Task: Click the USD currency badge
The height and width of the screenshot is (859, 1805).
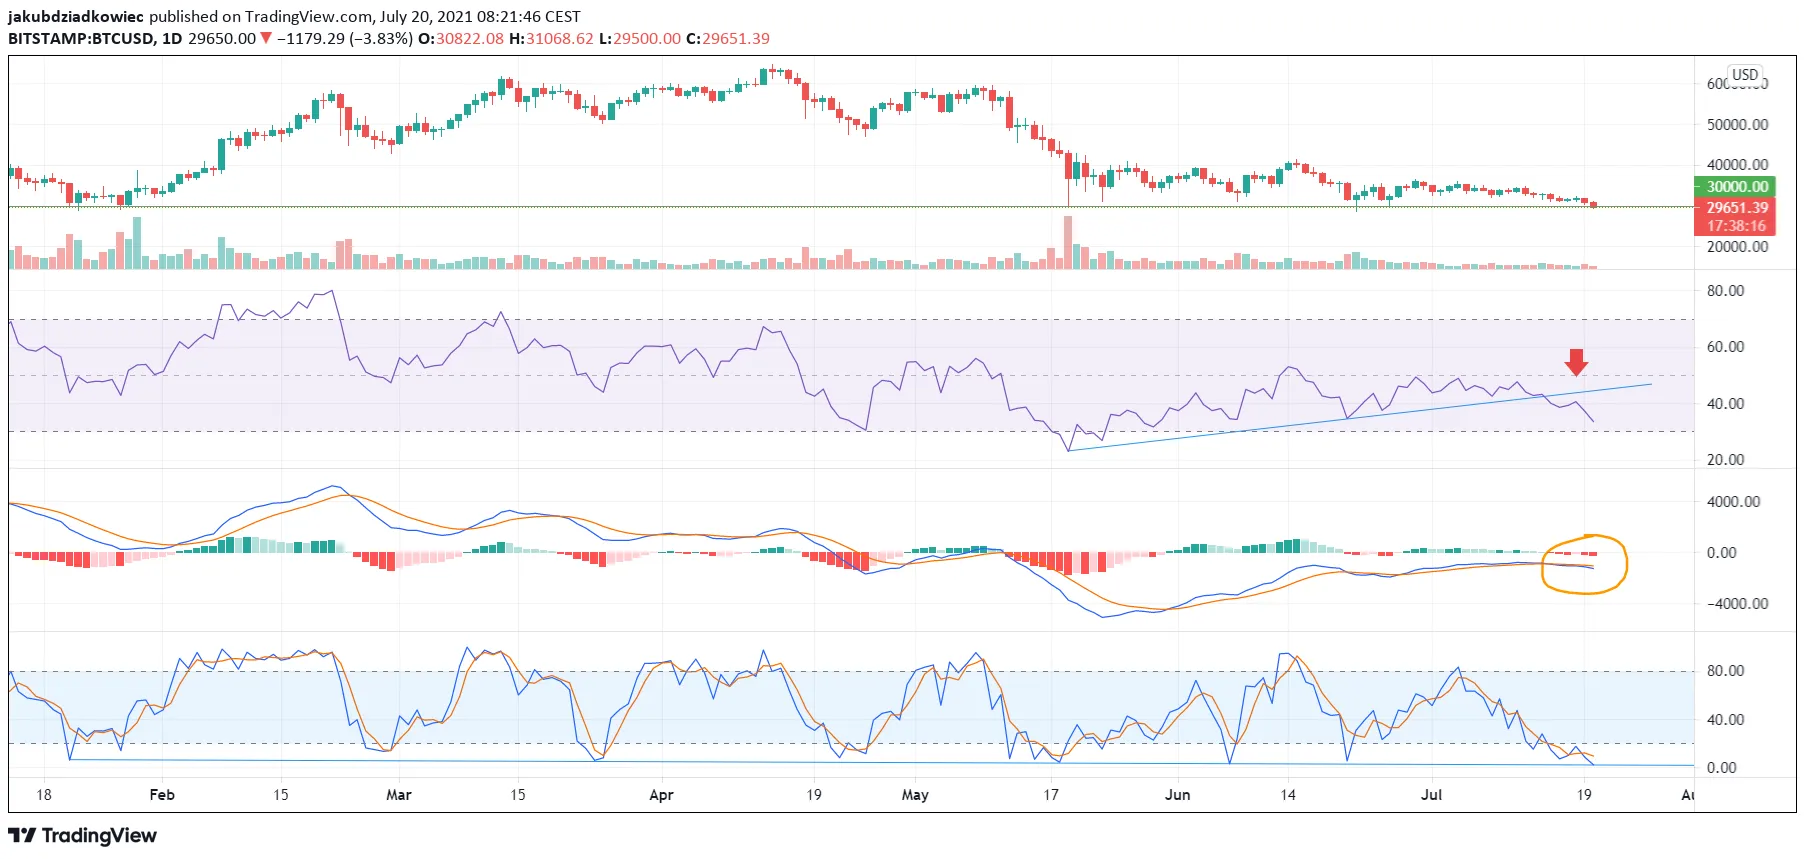Action: click(x=1745, y=75)
